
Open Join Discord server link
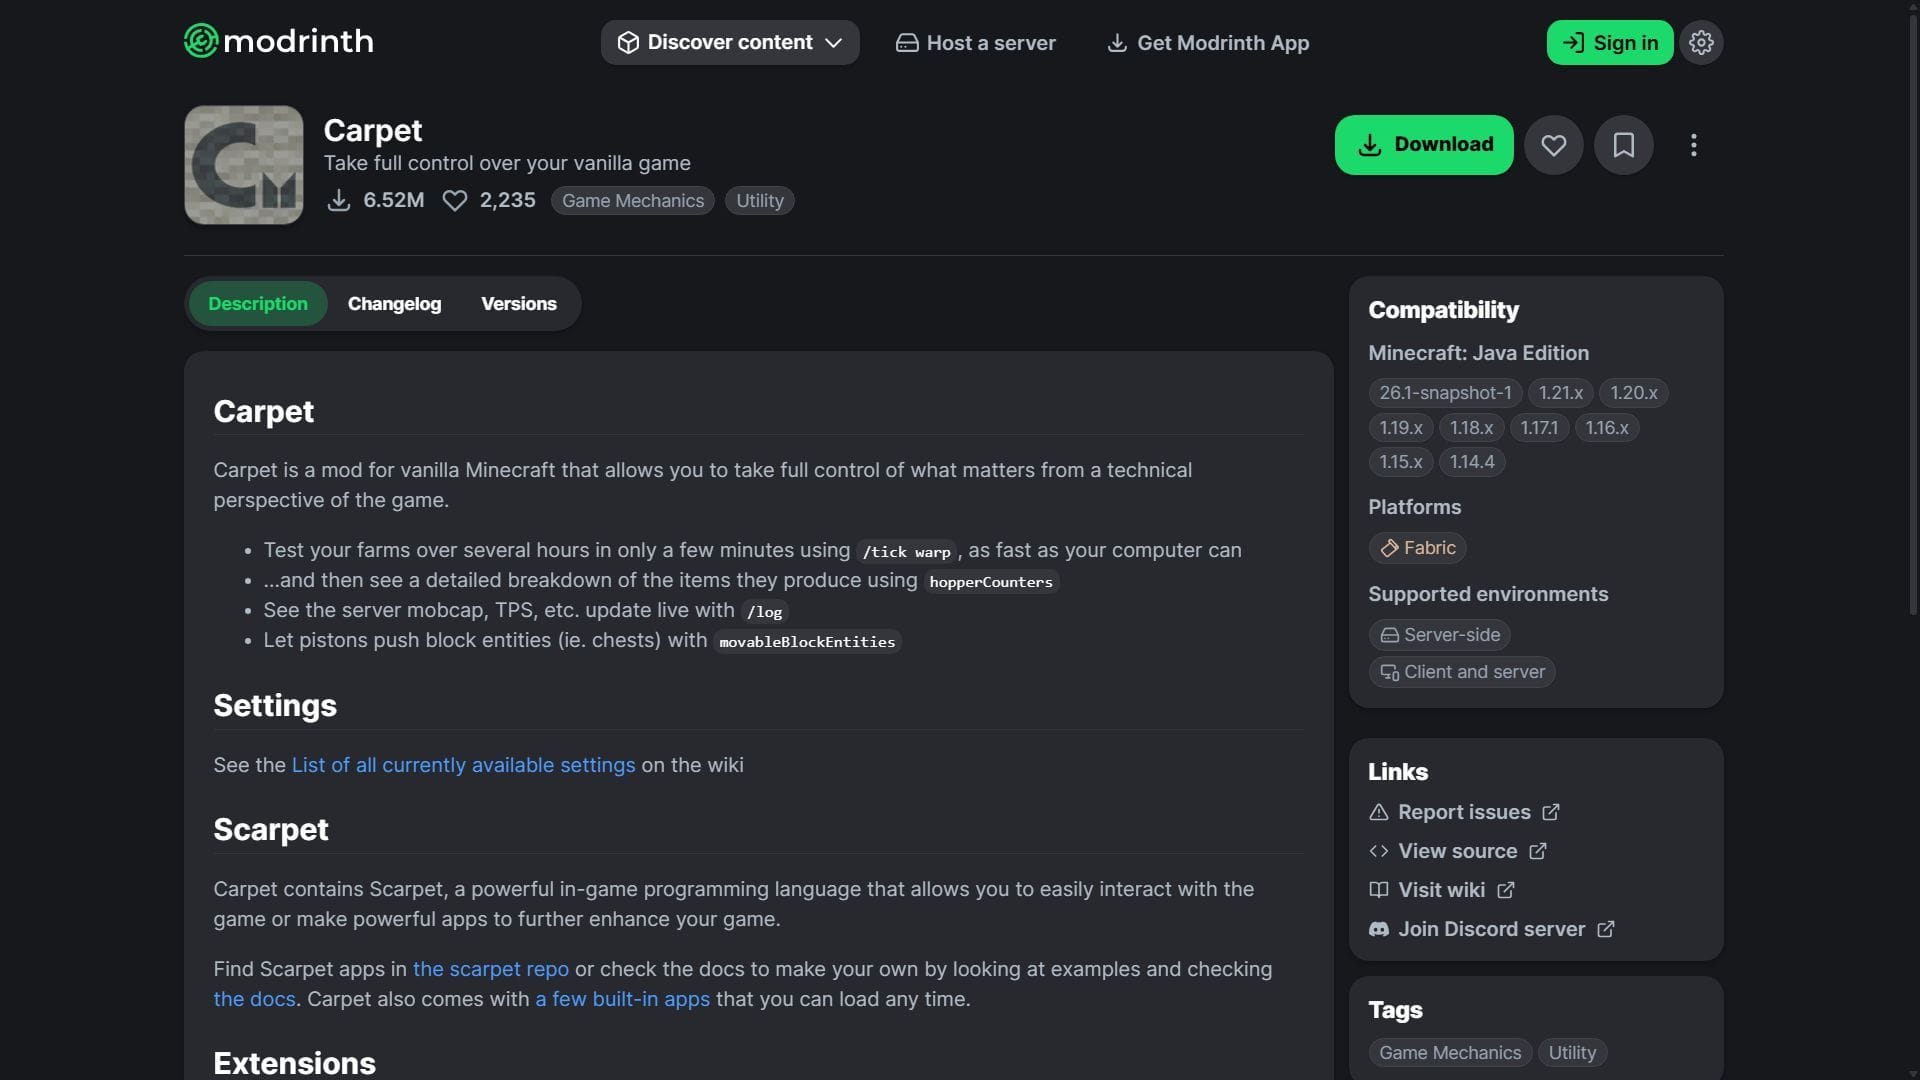1490,929
